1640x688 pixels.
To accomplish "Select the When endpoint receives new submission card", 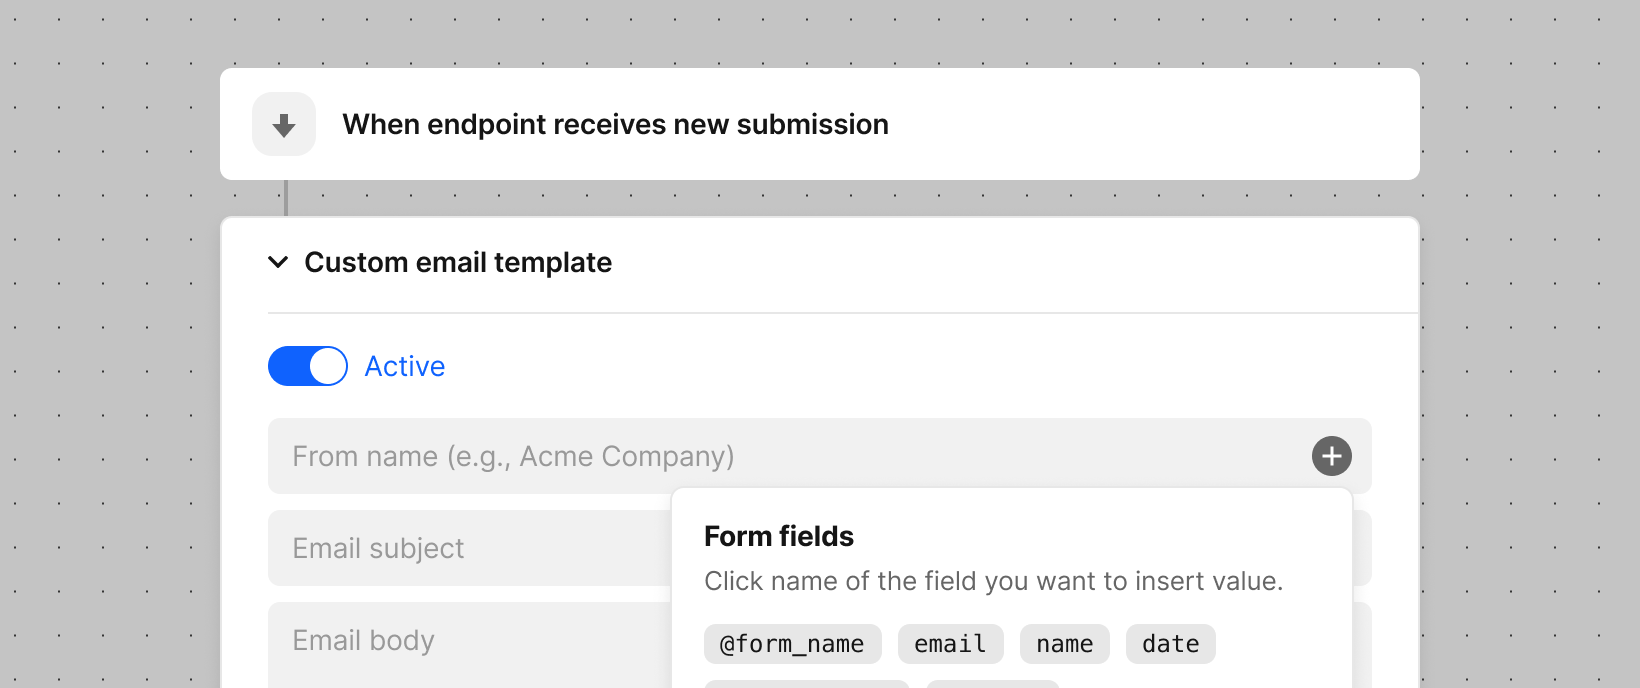I will point(820,124).
